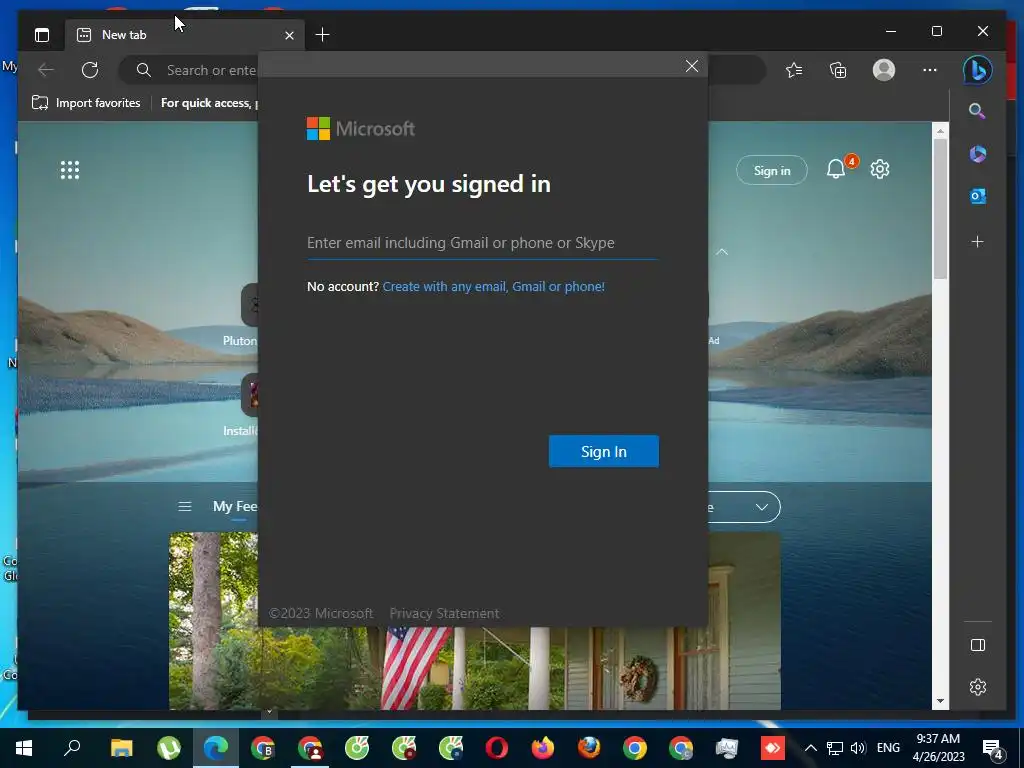Open a new tab with plus button
This screenshot has width=1024, height=768.
pyautogui.click(x=322, y=35)
